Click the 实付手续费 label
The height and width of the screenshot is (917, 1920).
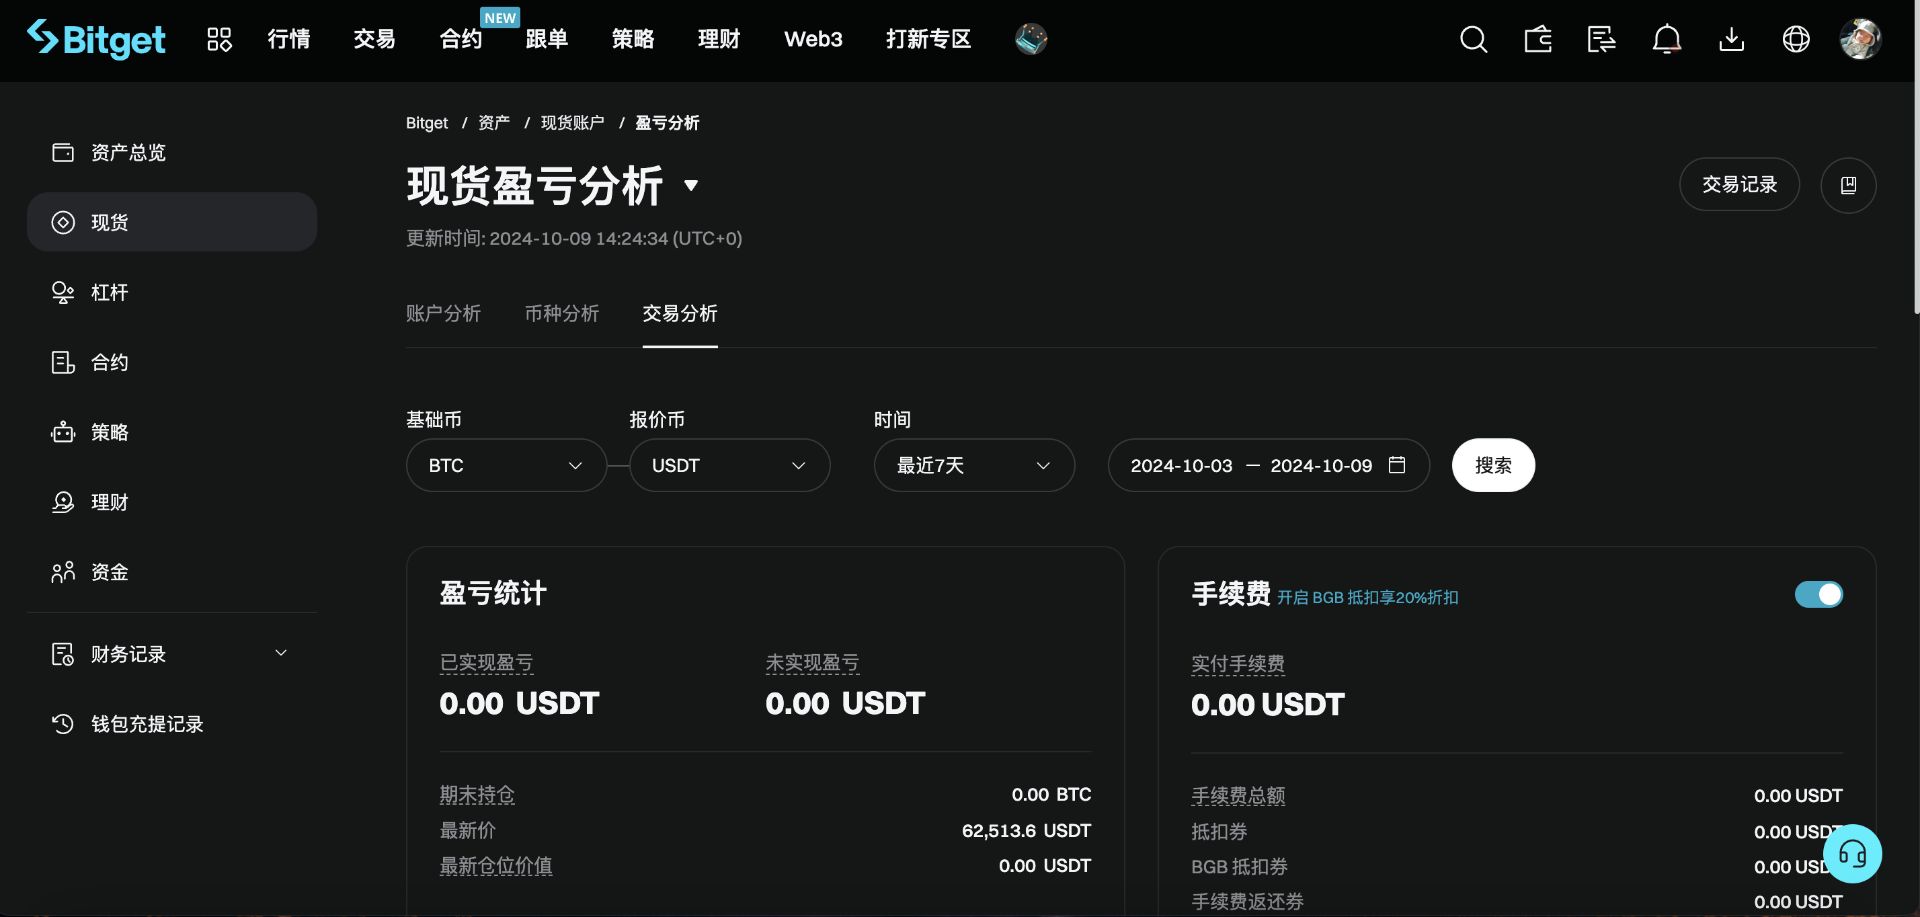click(1238, 664)
